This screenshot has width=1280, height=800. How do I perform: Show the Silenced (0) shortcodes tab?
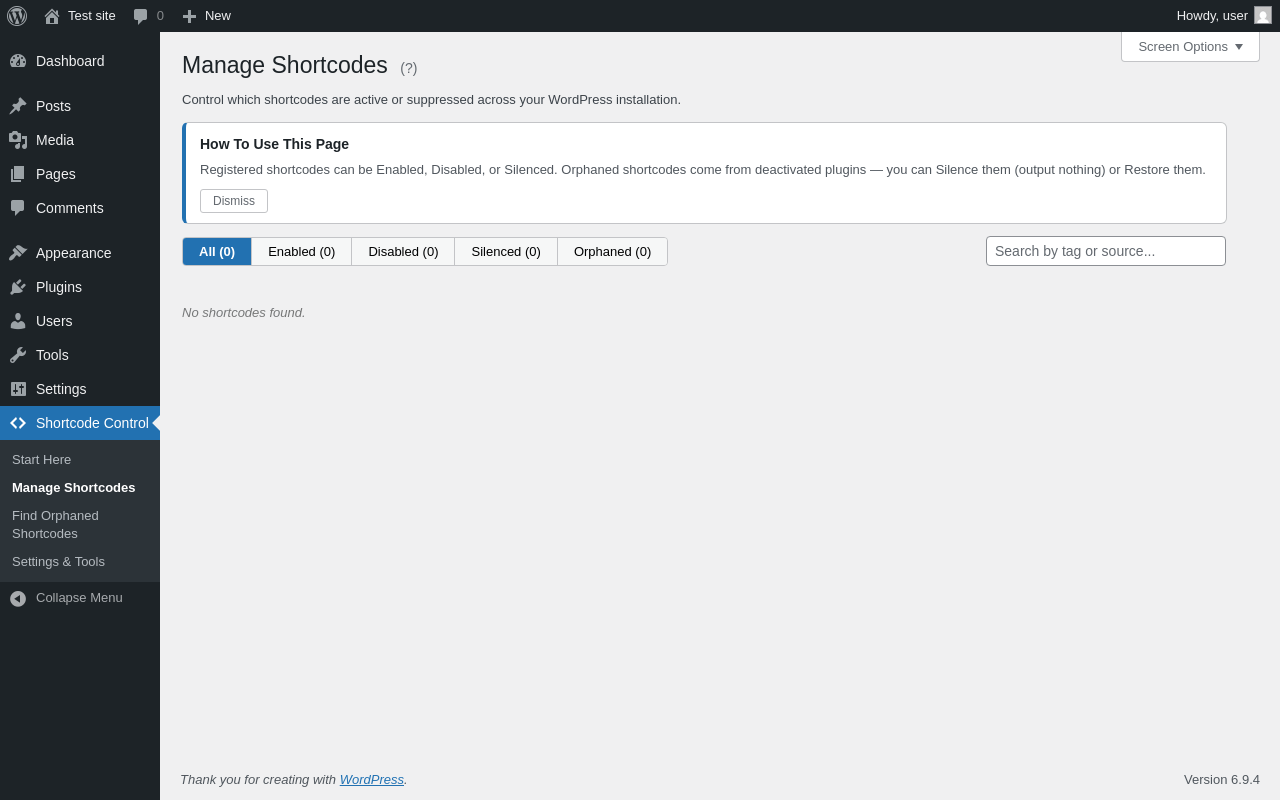coord(506,251)
